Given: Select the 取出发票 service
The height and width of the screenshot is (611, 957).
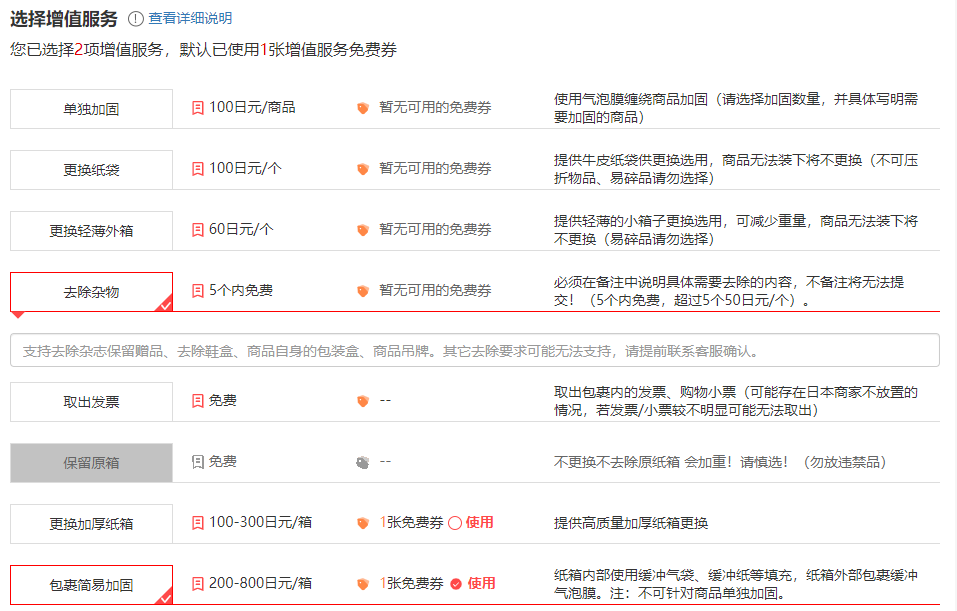Looking at the screenshot, I should [x=92, y=402].
